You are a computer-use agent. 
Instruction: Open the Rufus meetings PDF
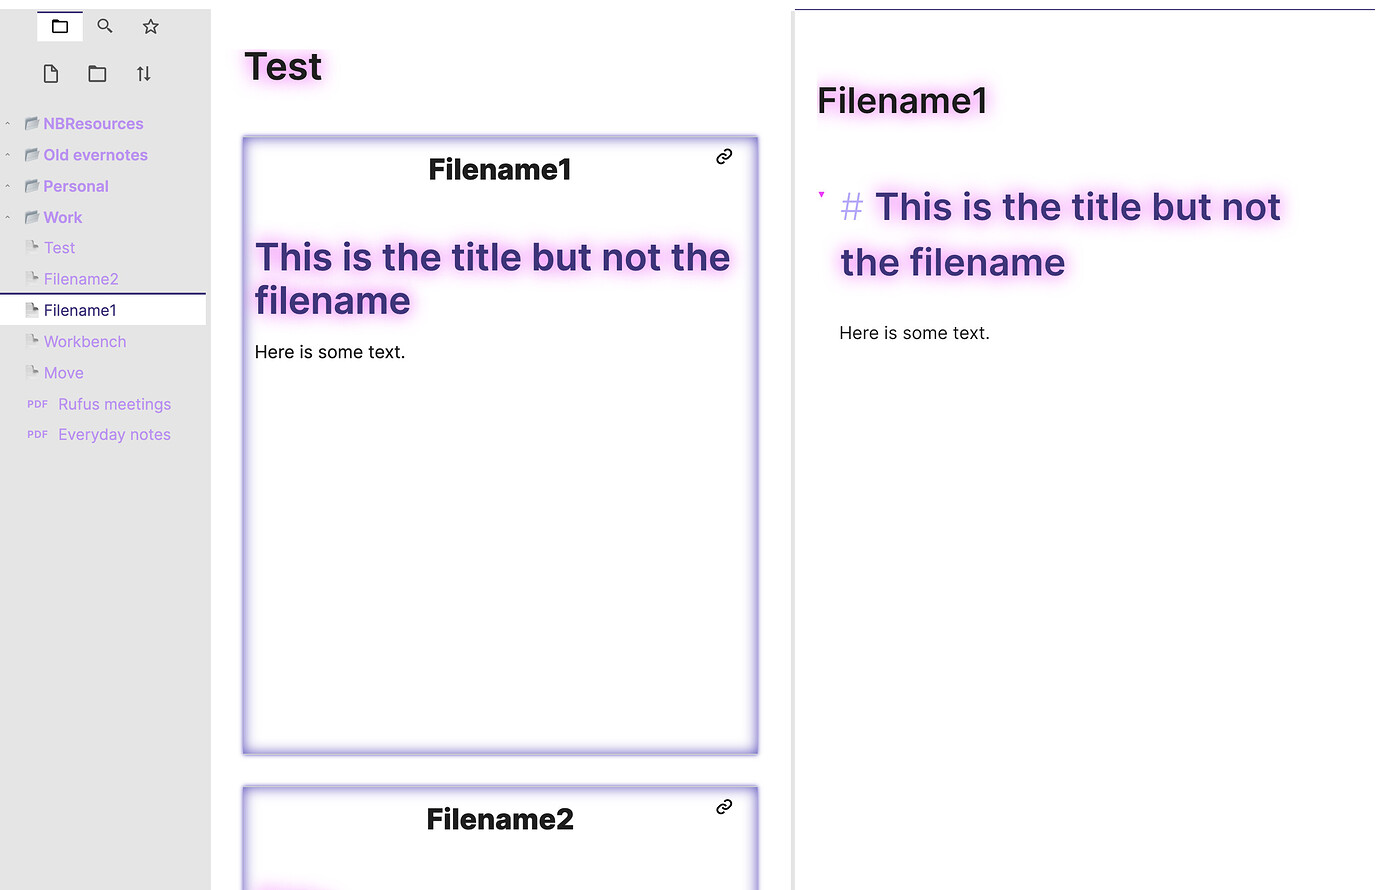[114, 404]
